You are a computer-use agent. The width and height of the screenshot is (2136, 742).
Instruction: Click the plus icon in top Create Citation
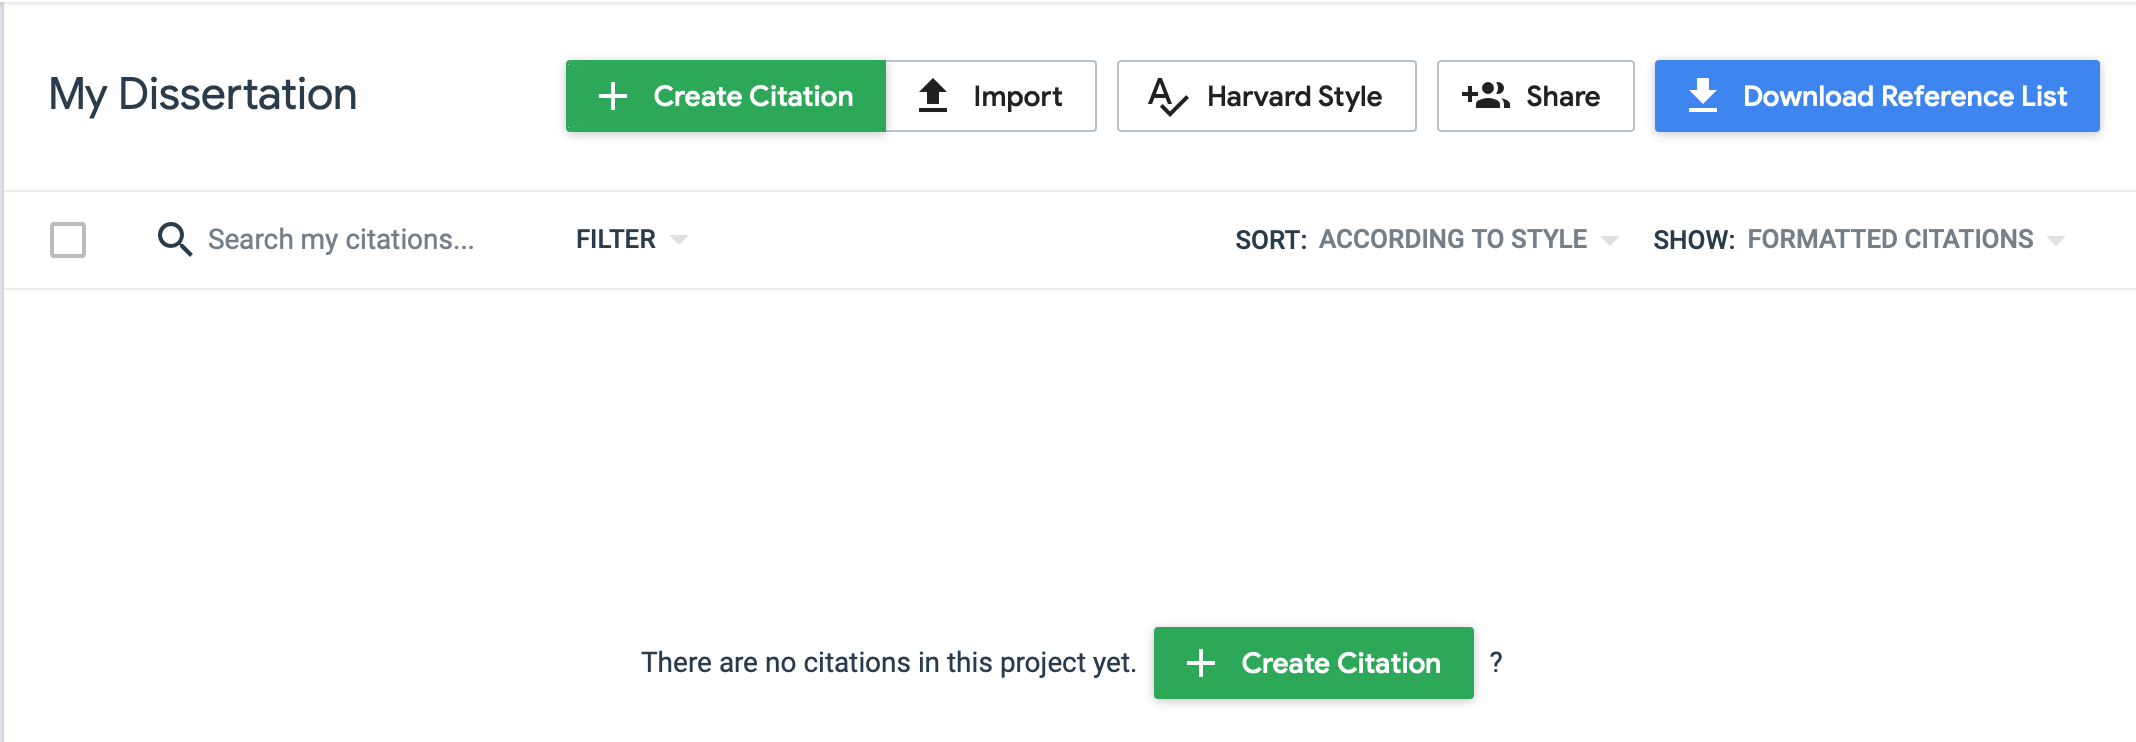point(613,96)
